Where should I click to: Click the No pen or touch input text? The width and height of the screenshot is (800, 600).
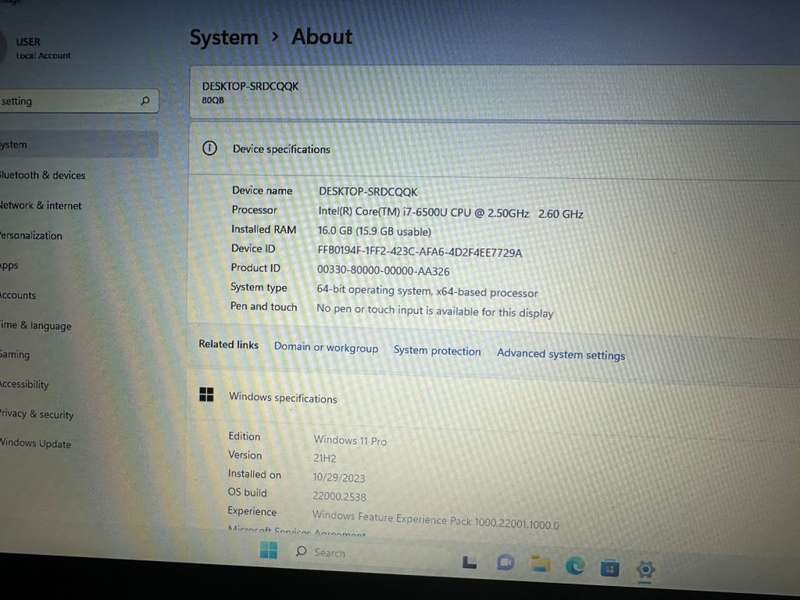(435, 311)
